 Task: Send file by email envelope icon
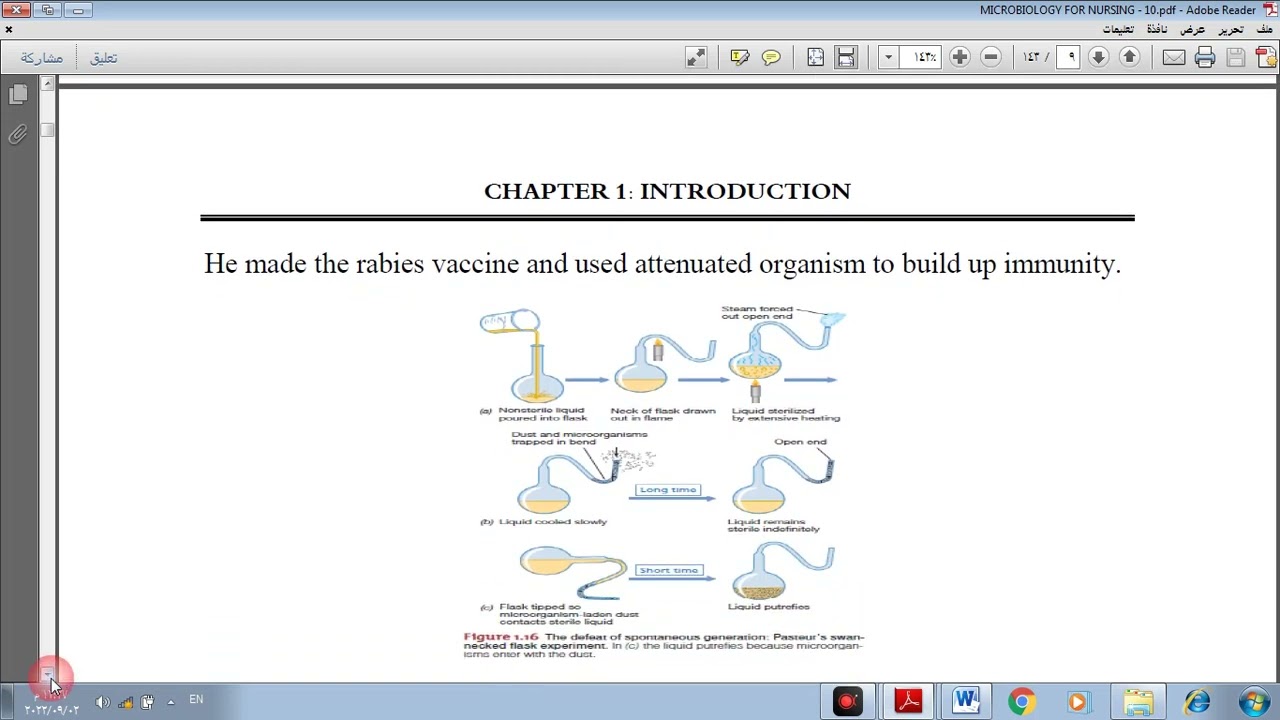[1174, 58]
